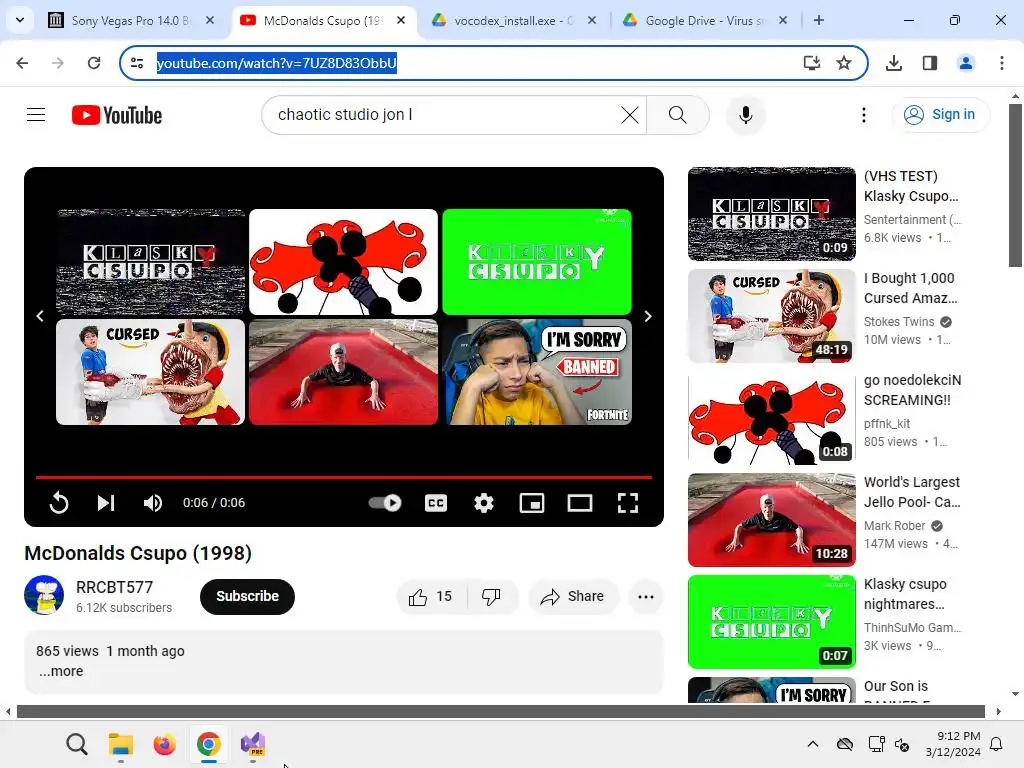
Task: Reload the current page
Action: click(x=94, y=63)
